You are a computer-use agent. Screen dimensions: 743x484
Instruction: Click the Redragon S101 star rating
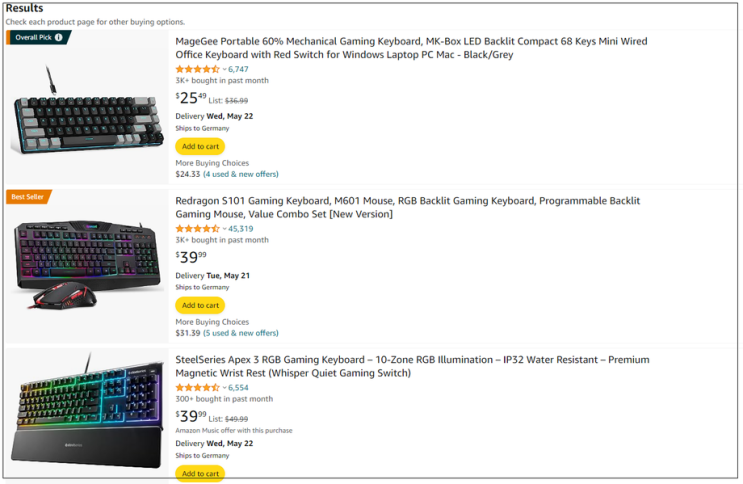coord(197,228)
